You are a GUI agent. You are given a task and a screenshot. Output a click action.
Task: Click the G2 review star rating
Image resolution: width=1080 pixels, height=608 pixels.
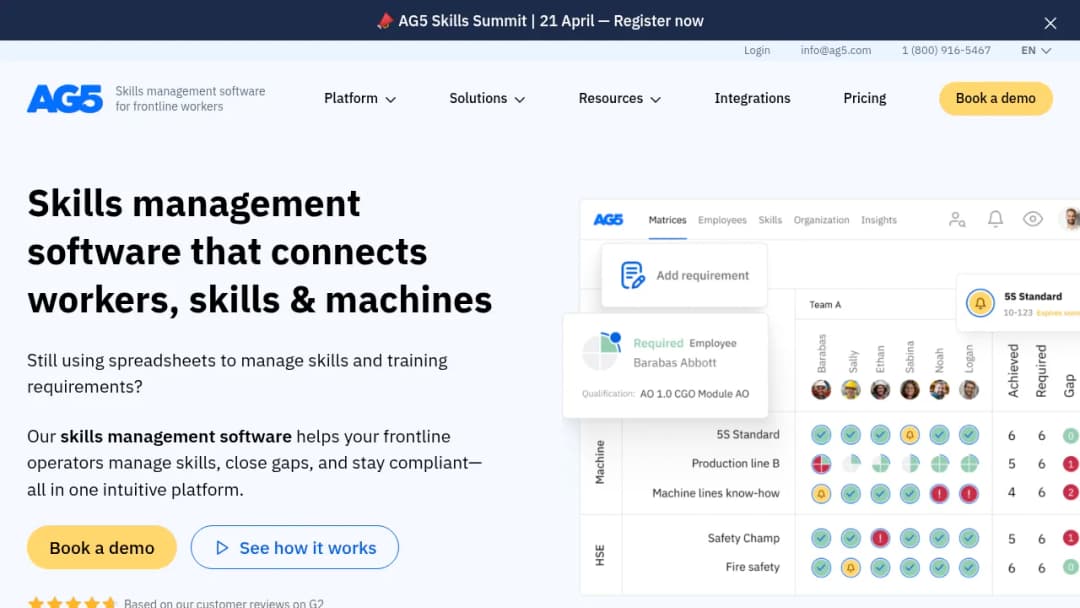coord(72,603)
